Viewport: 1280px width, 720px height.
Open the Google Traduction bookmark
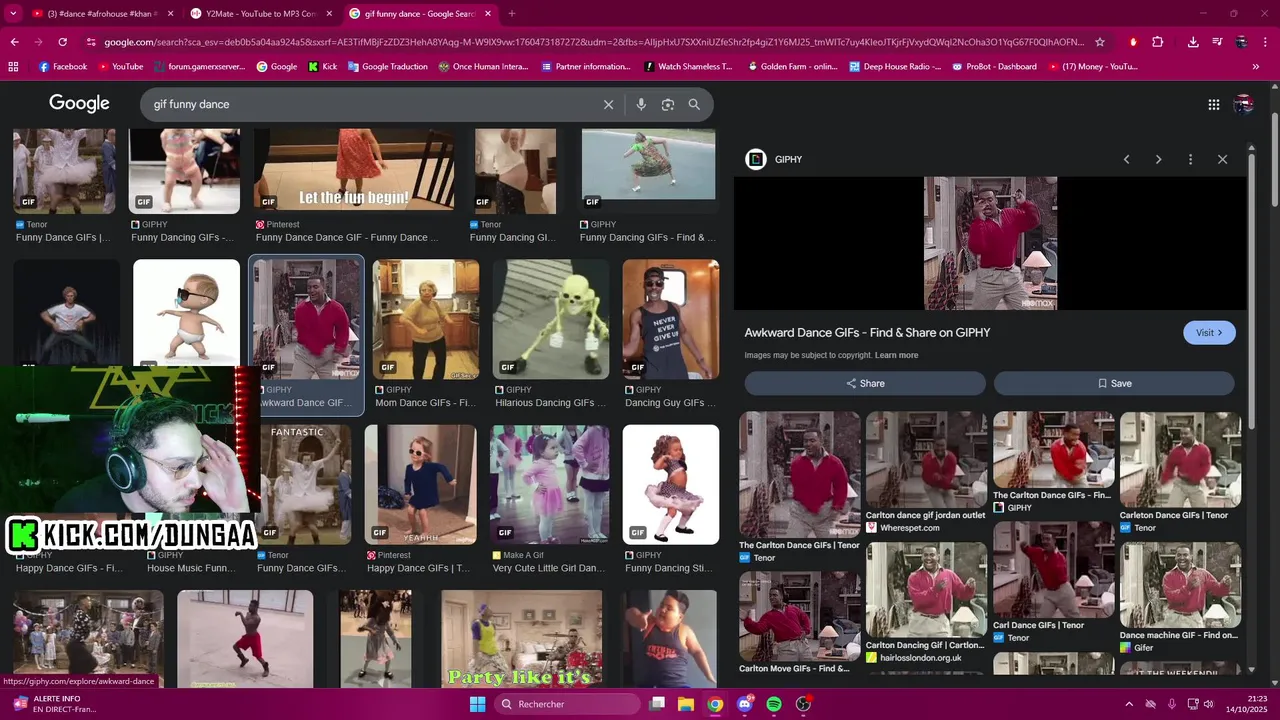point(387,67)
